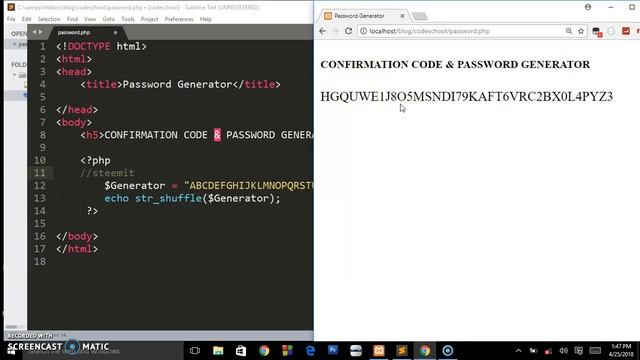Open the Find menu
640x360 pixels.
[72, 19]
